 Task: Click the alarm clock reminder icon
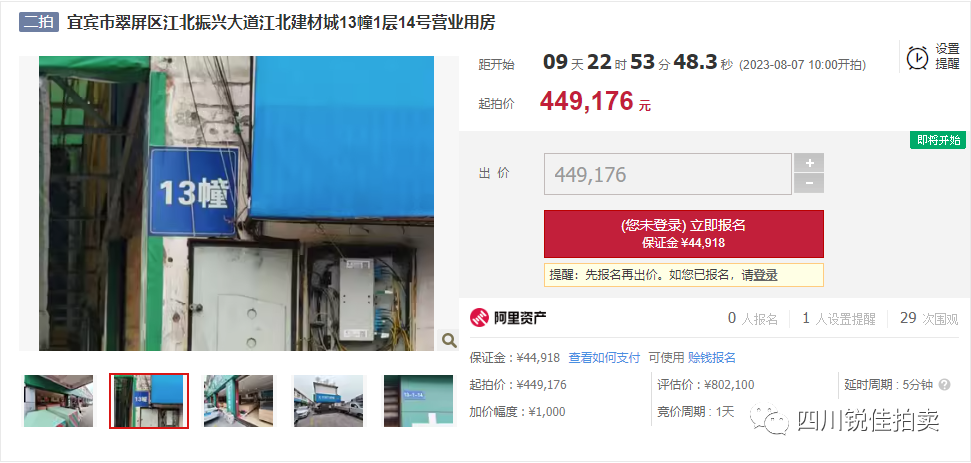tap(917, 58)
